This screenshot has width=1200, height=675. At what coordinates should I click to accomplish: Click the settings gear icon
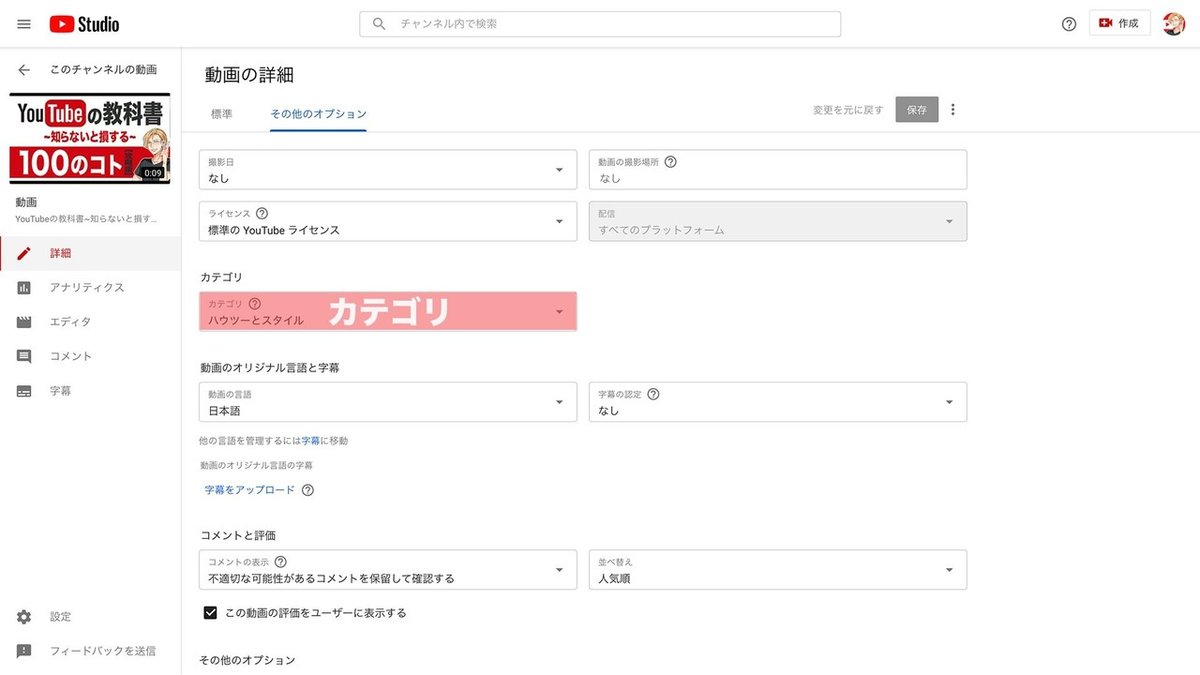[x=24, y=617]
